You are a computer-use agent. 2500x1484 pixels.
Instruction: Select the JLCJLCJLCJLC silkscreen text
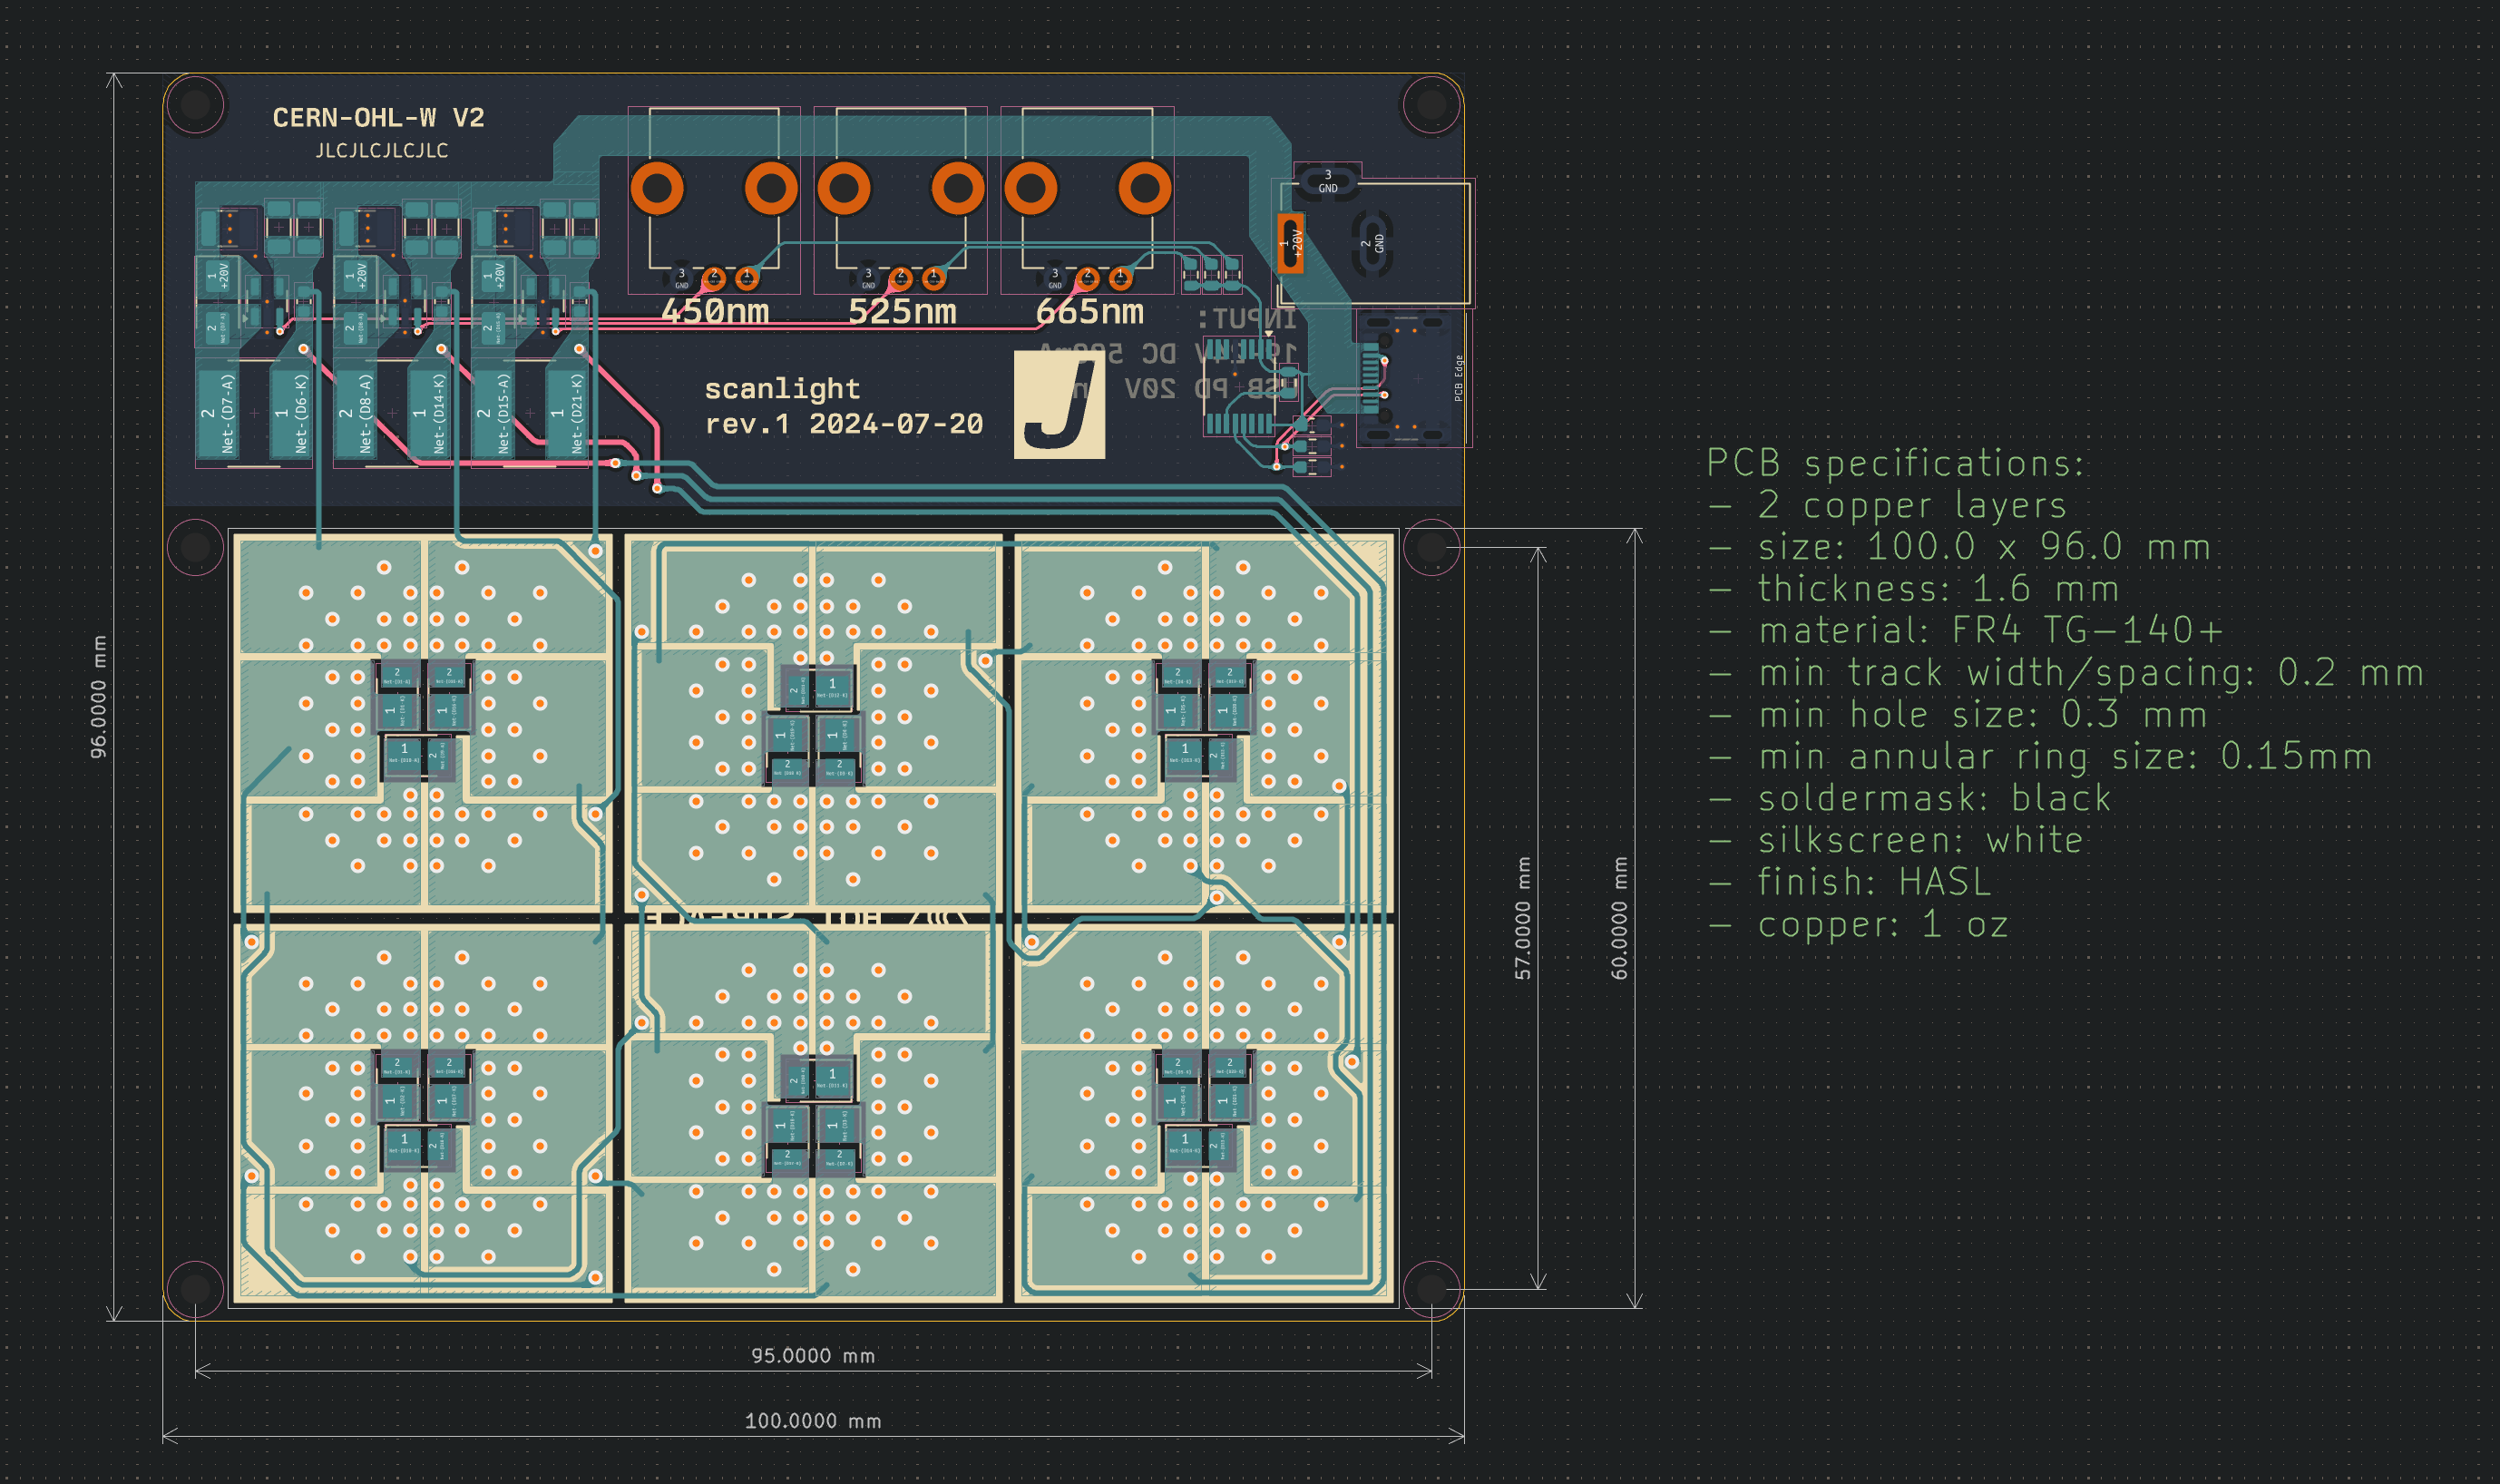pyautogui.click(x=382, y=151)
